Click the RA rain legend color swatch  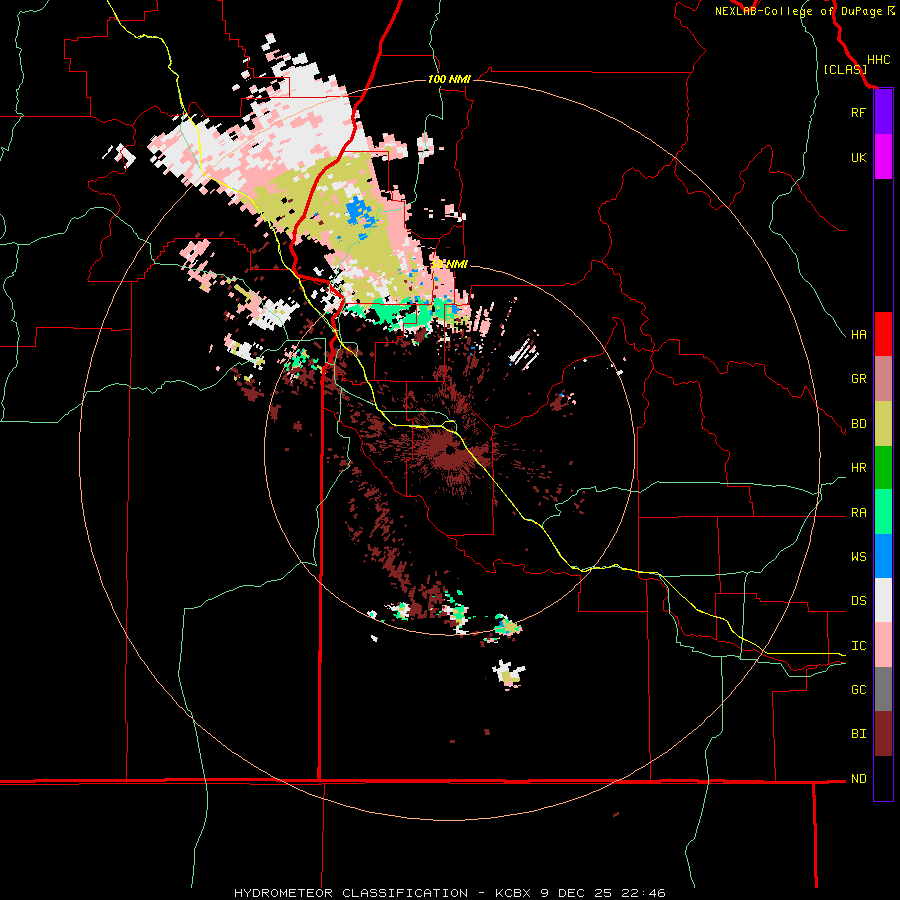click(883, 512)
